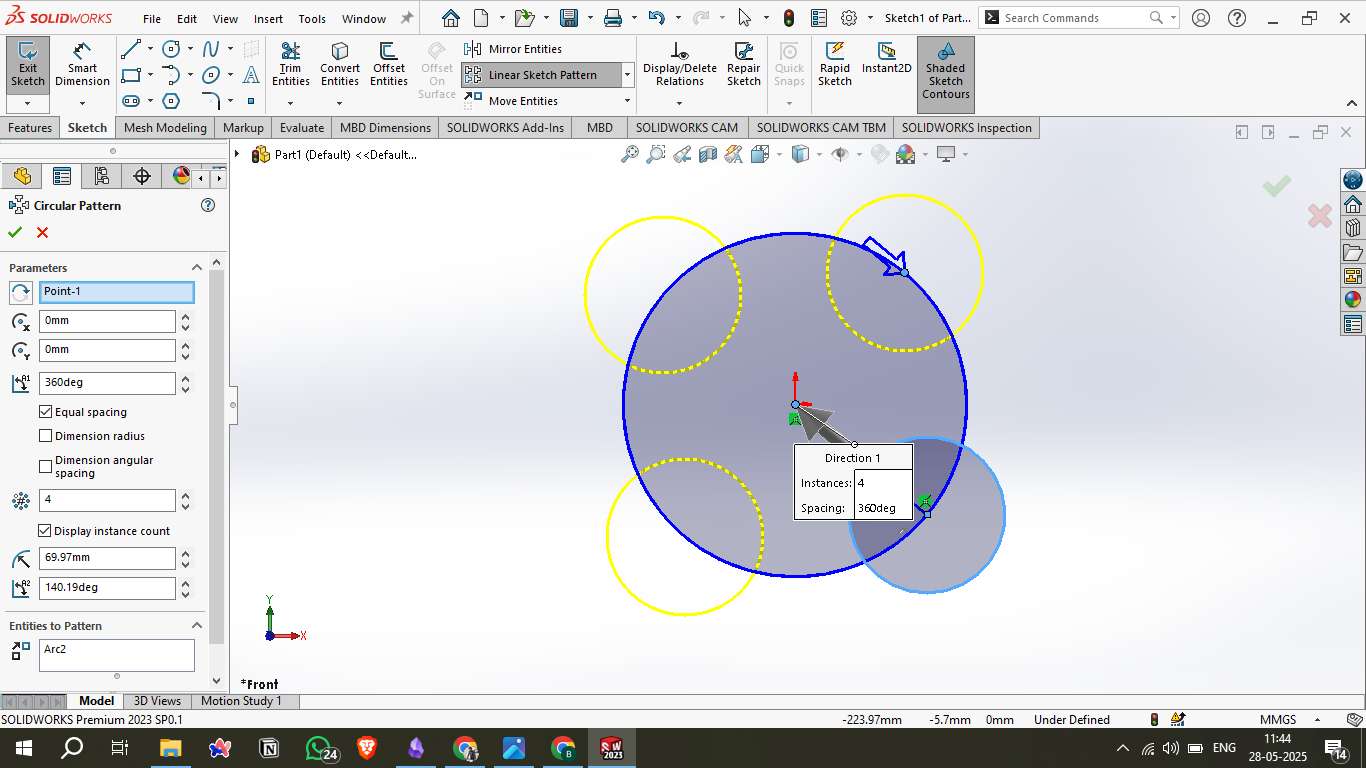Screen dimensions: 1366x768
Task: Click the Convert Entities tool
Action: pos(340,66)
